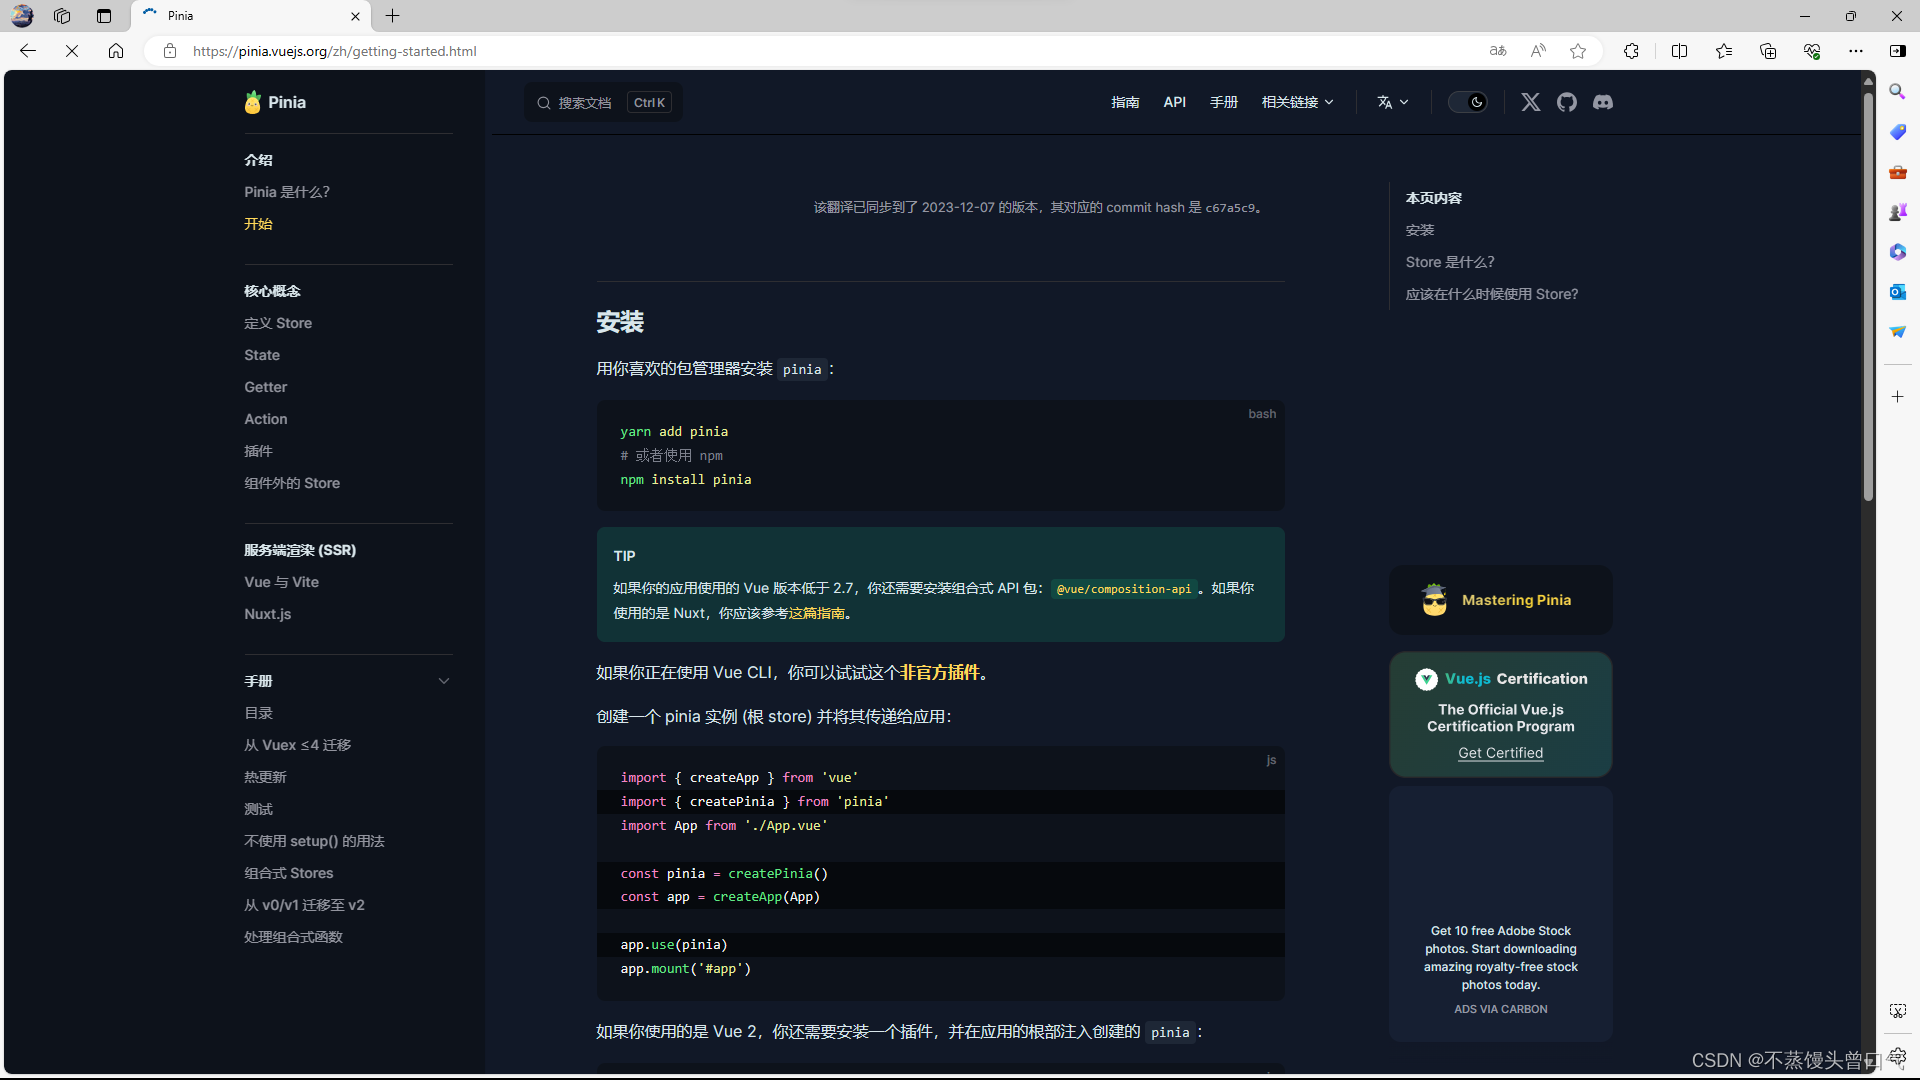Open 组合式 Stores sidebar page
This screenshot has width=1920, height=1080.
288,873
